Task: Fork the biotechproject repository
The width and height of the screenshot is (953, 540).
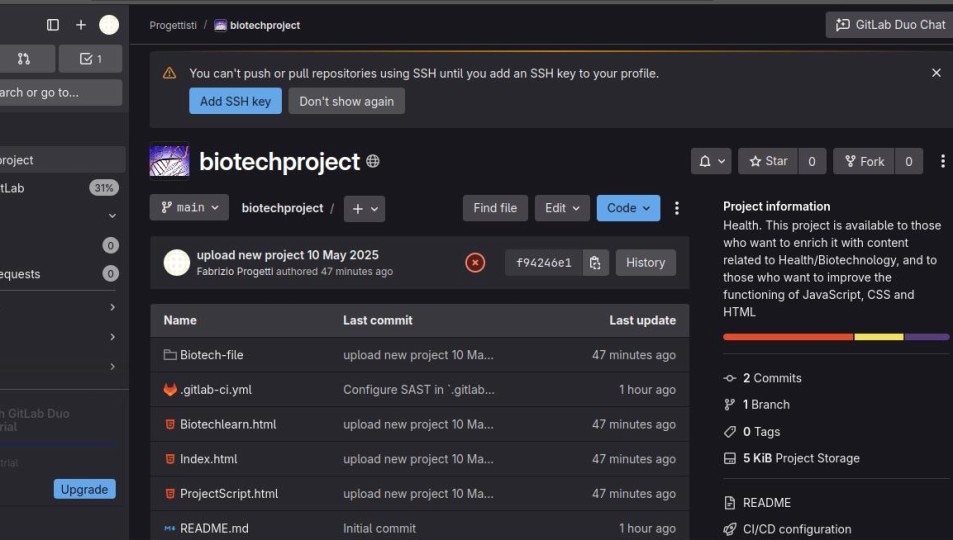Action: point(864,161)
